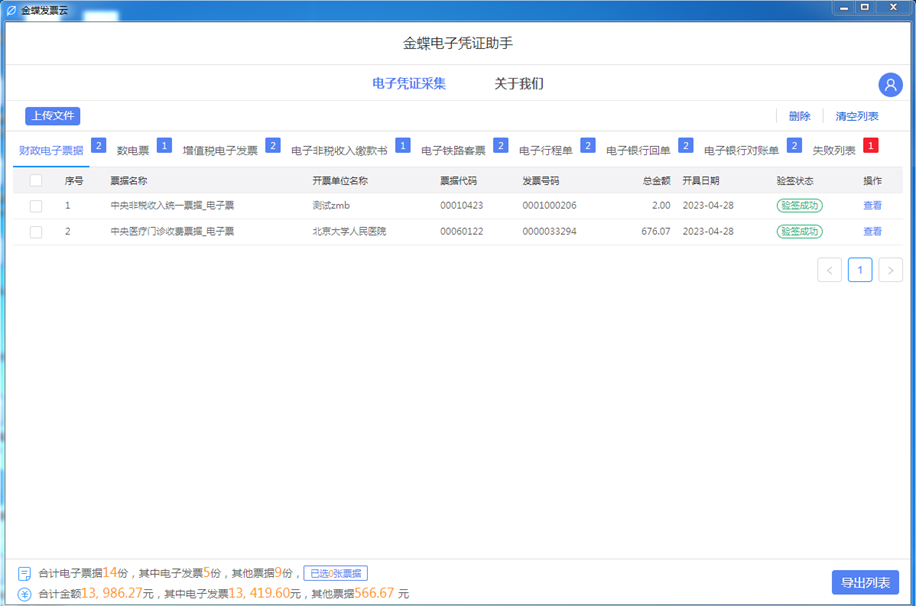Click 查看 for row 1 测试zmb
Viewport: 916px width, 606px height.
(x=872, y=206)
